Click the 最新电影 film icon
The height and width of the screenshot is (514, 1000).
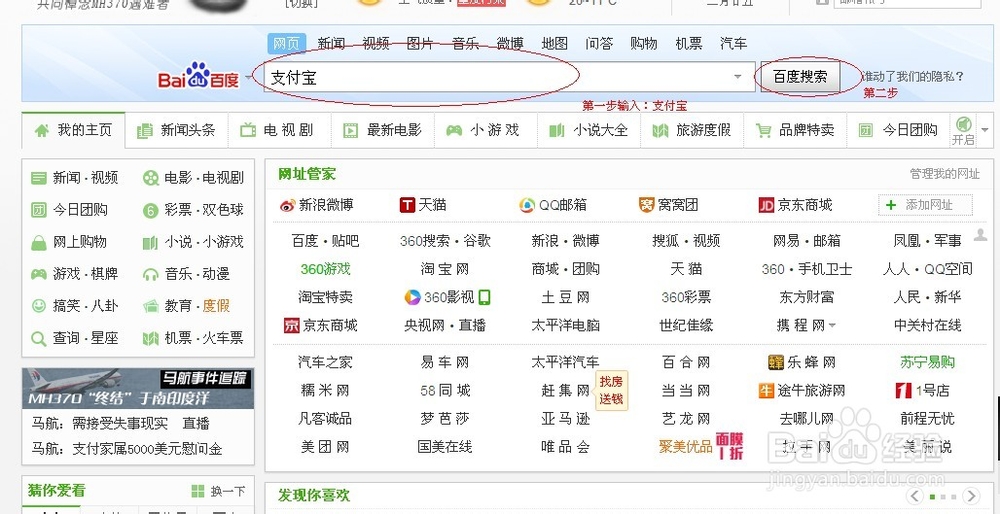[351, 131]
